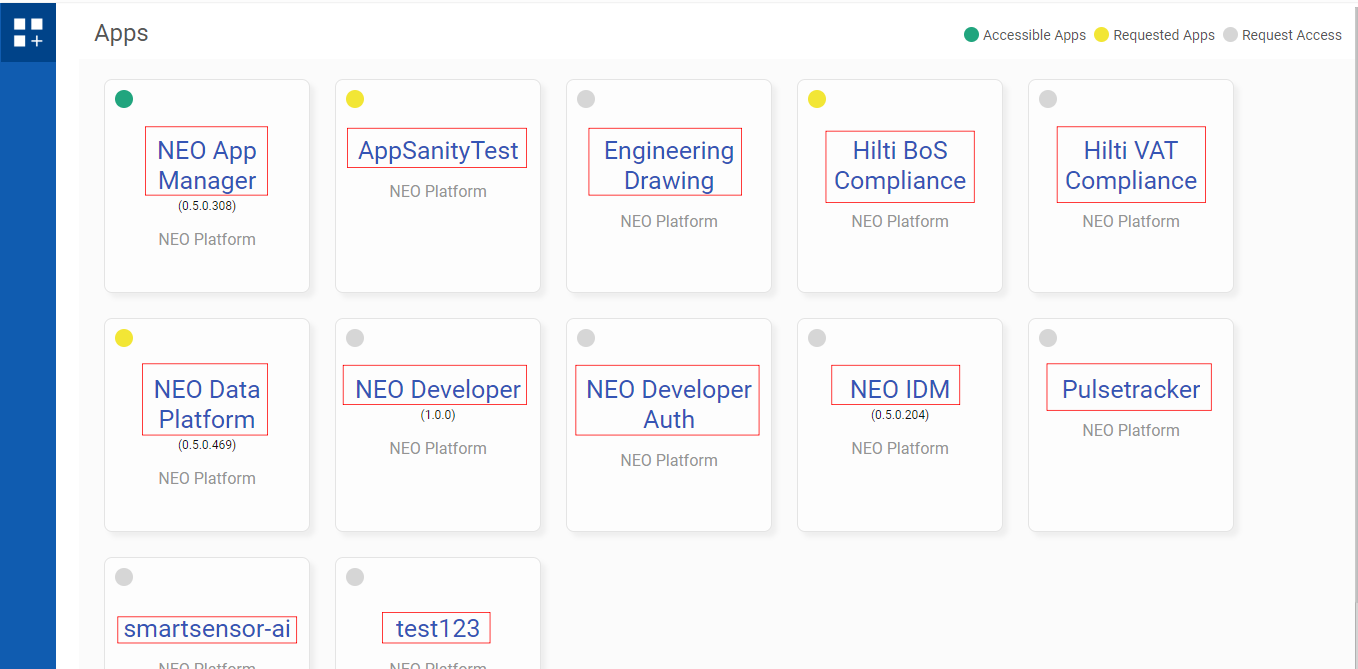The image size is (1358, 669).
Task: Click 'NEO Platform' text below version (1.0.0)
Action: tap(438, 448)
